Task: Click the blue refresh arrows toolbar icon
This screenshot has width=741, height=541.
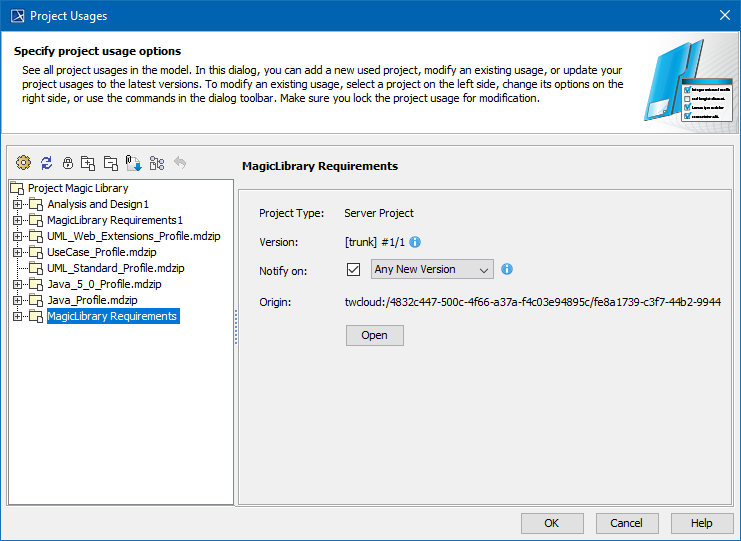Action: point(46,162)
